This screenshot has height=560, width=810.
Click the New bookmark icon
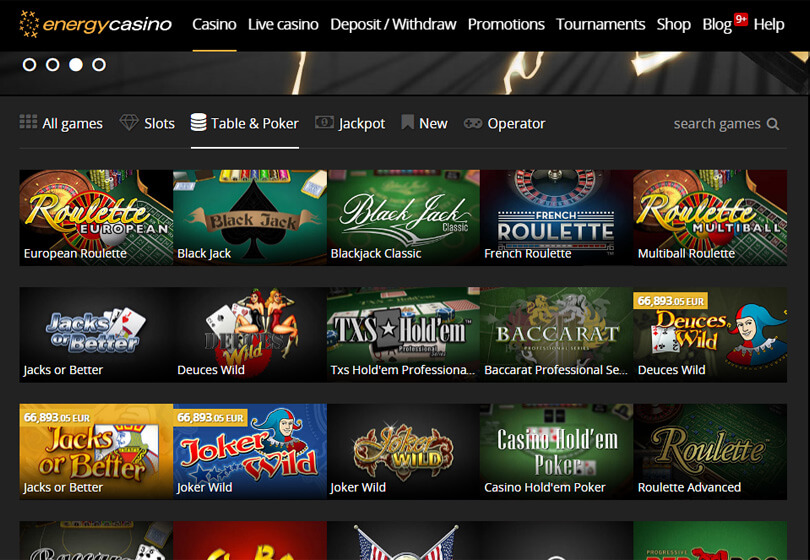[407, 123]
